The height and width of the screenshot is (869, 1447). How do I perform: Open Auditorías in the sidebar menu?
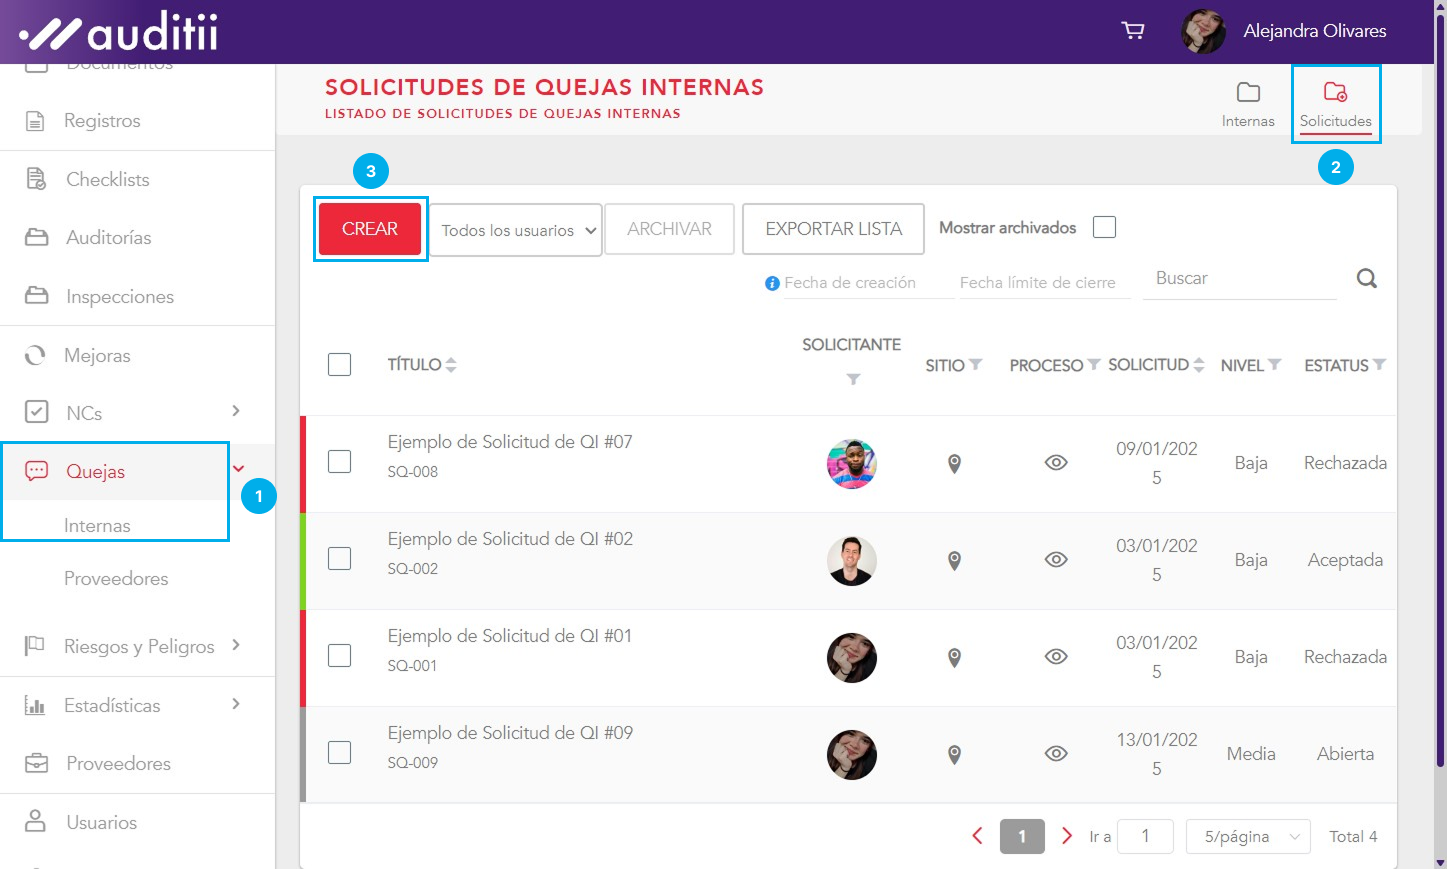coord(108,238)
